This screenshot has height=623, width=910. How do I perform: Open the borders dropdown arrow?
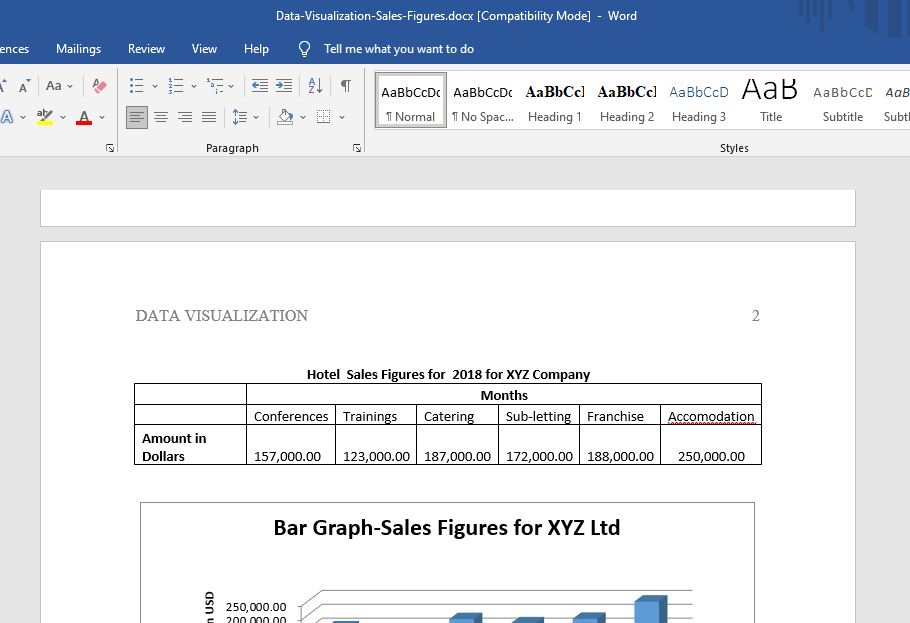(x=342, y=117)
